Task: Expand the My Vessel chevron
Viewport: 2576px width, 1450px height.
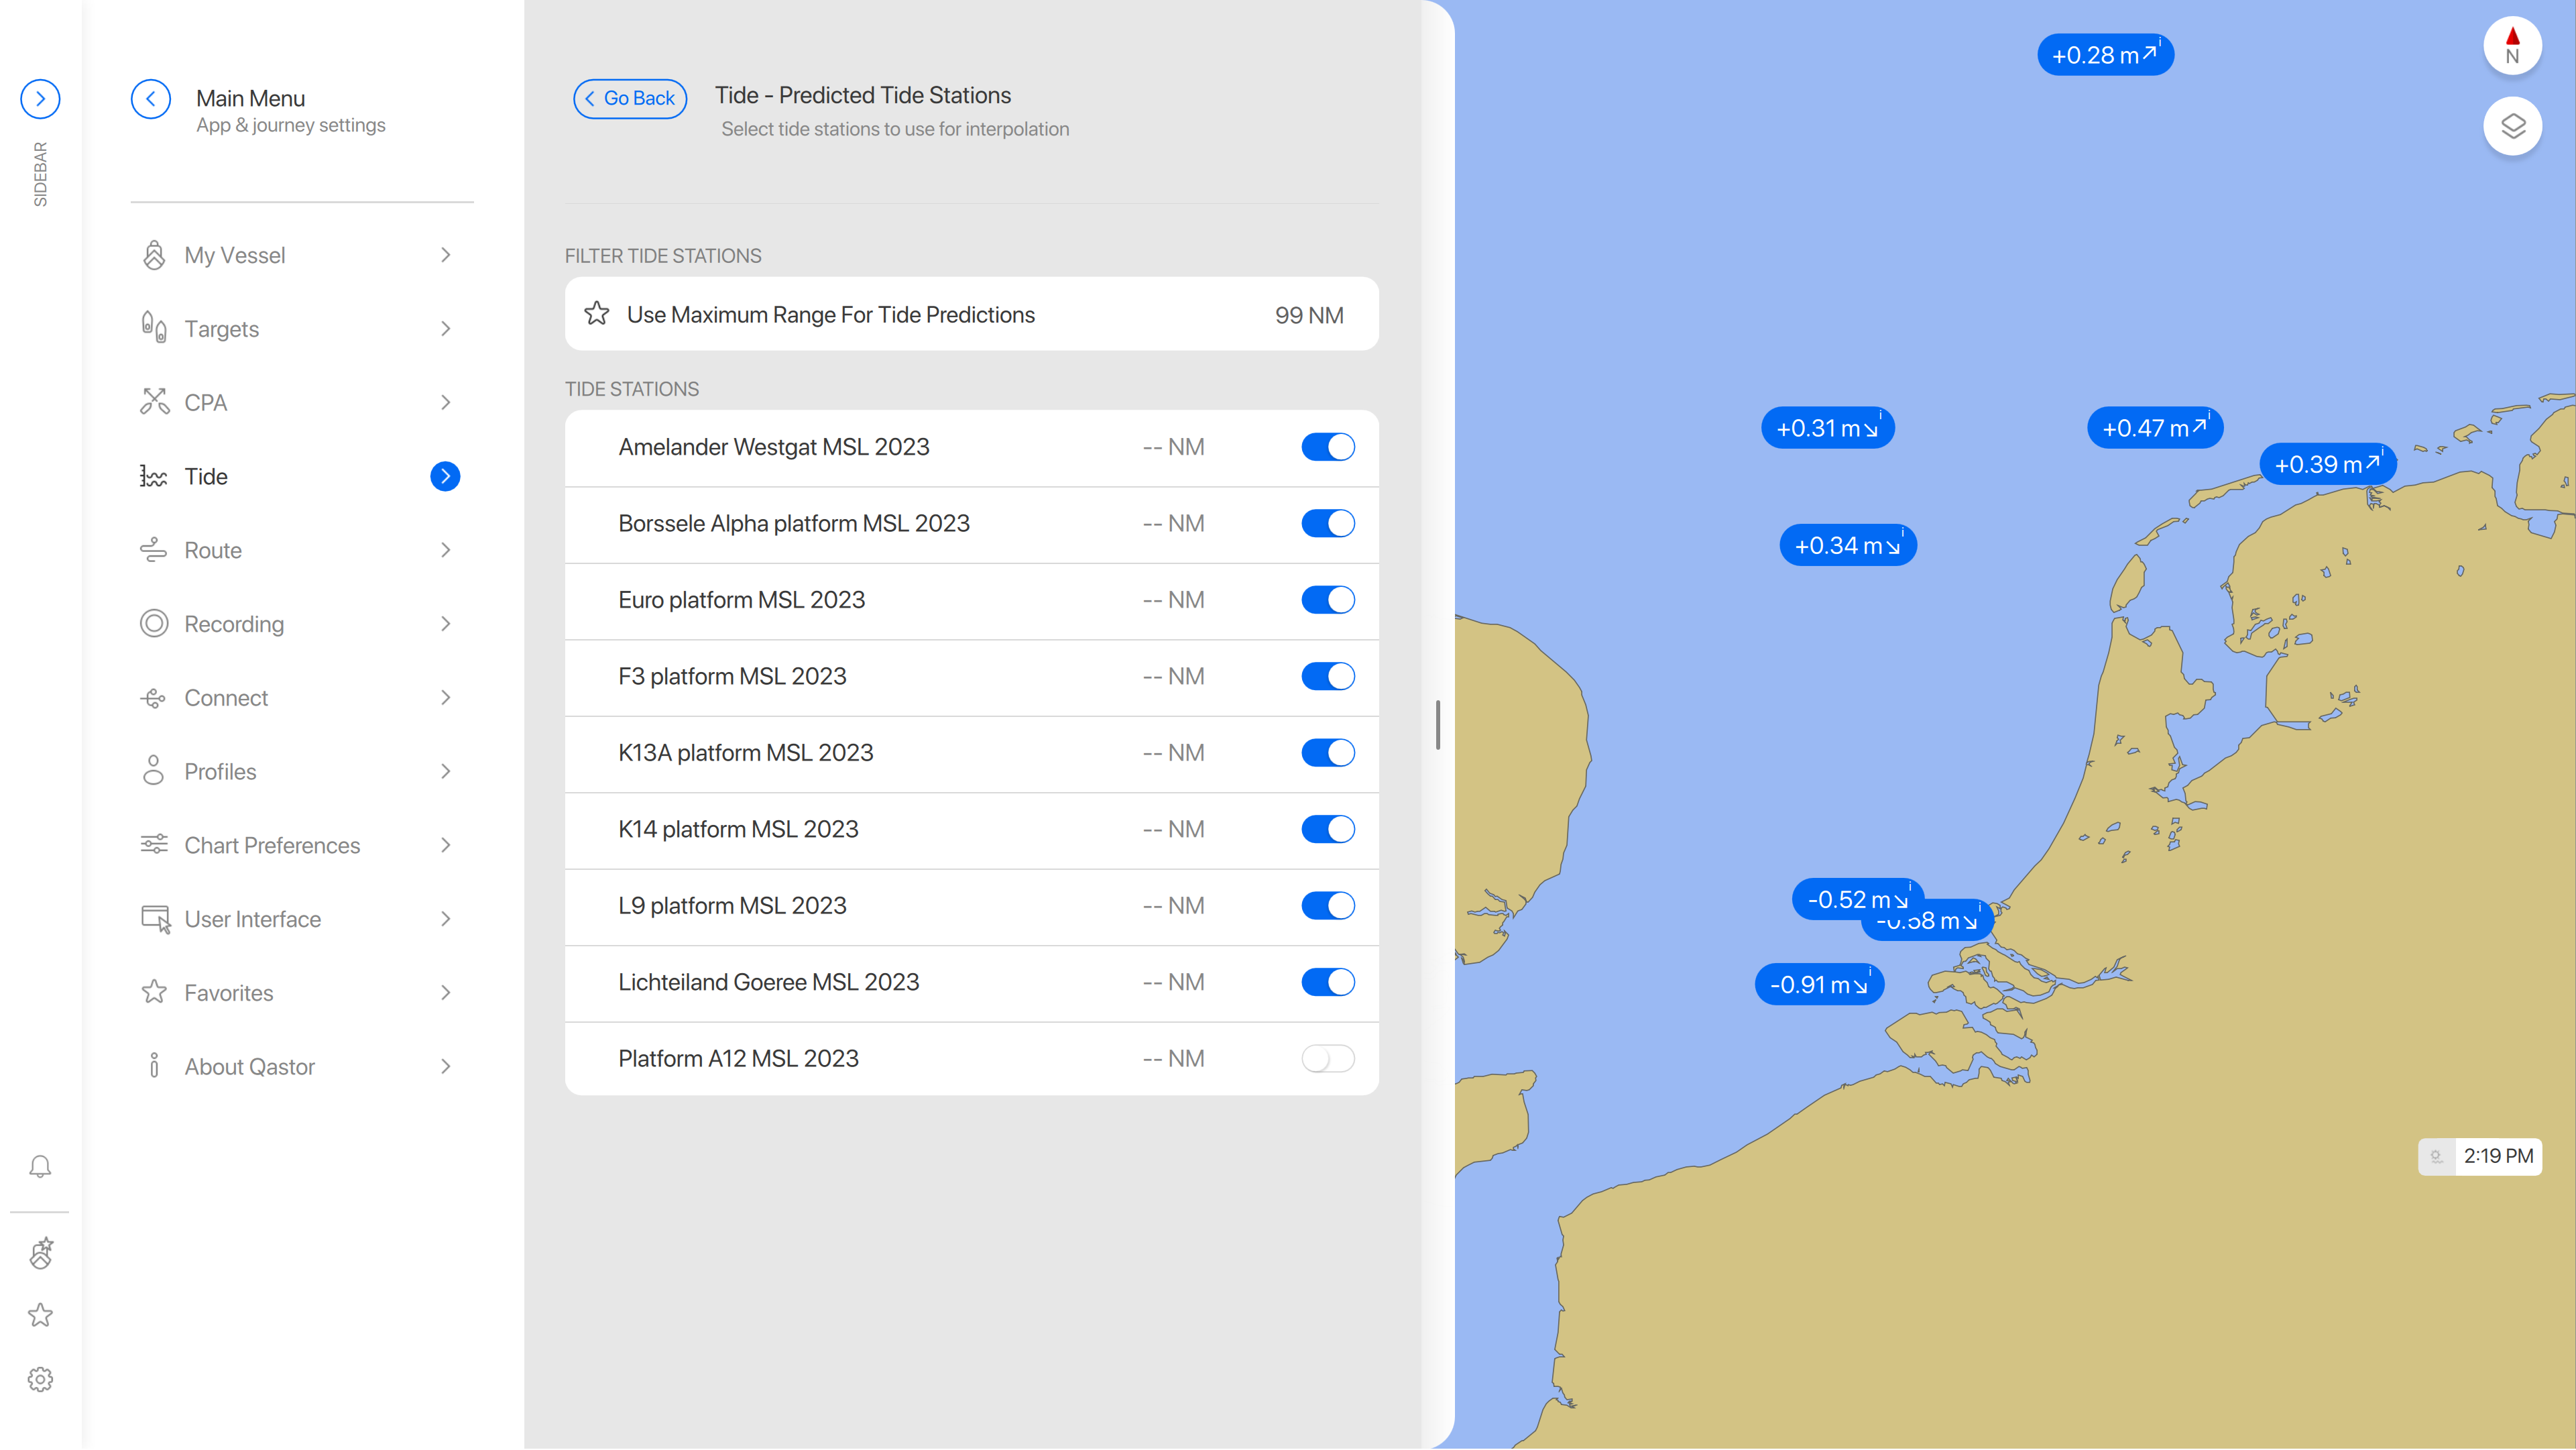Action: [445, 255]
